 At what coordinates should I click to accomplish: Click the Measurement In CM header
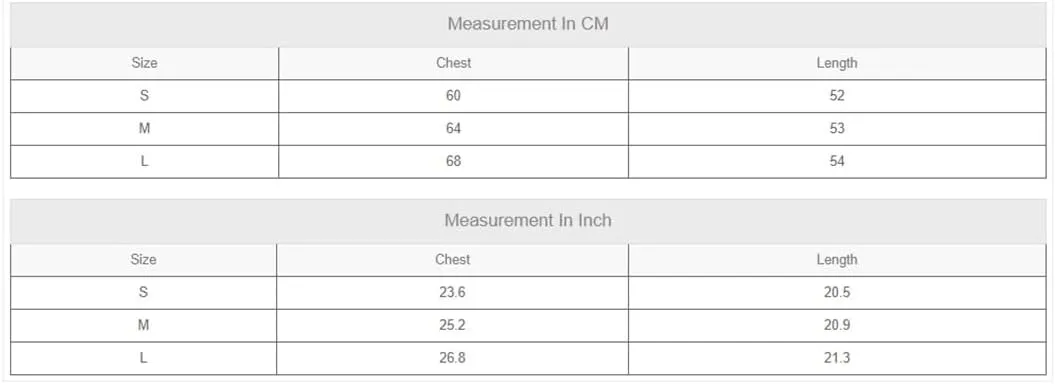point(528,24)
